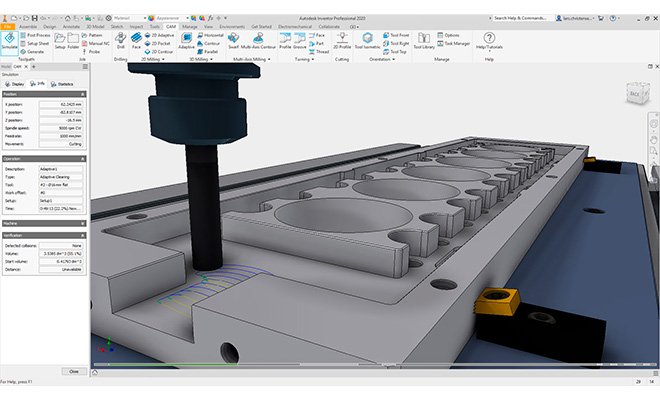Switch to the Statistics tab
Viewport: 660px width, 400px height.
coord(64,84)
